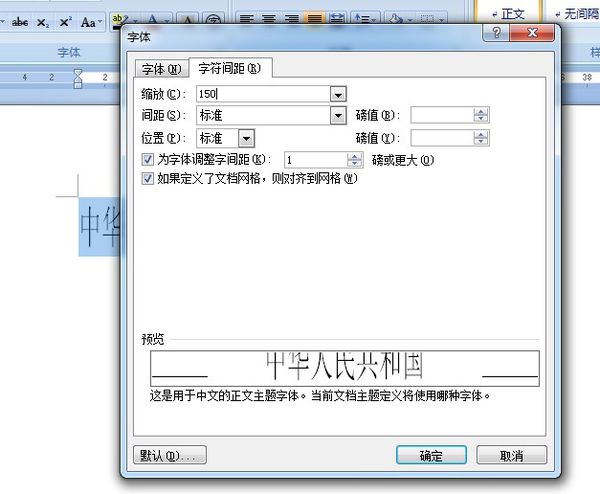Open the shading color dropdown arrow
Viewport: 600px width, 494px height.
tap(410, 19)
